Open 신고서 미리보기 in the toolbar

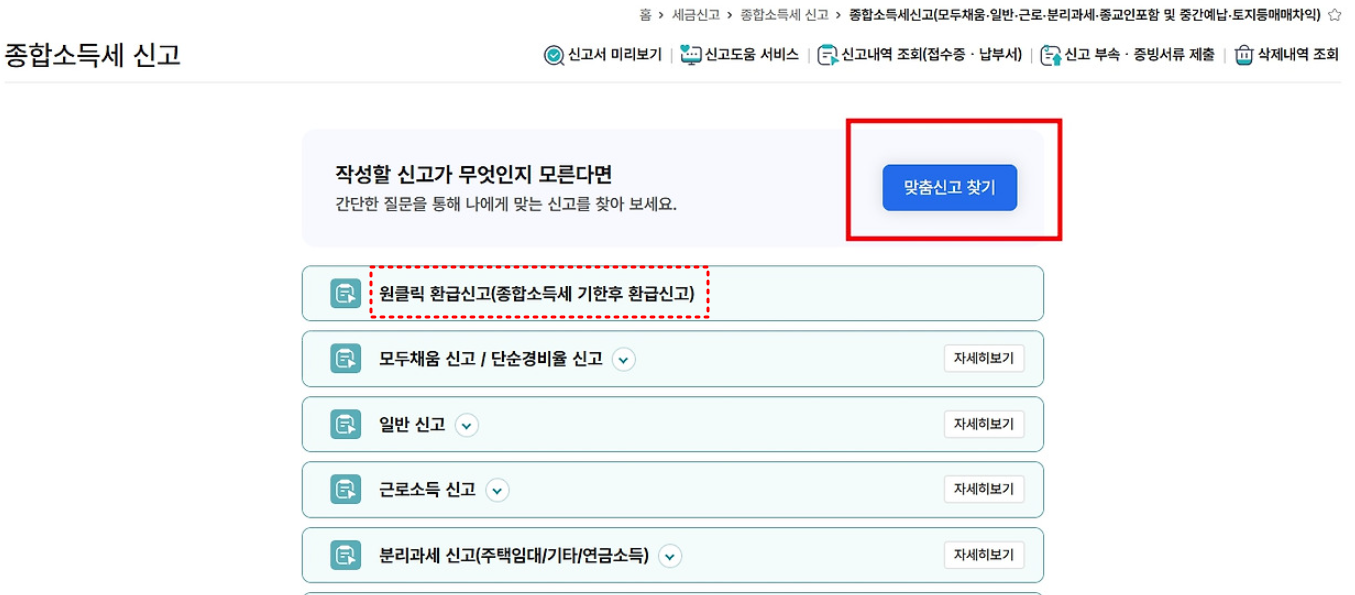[614, 55]
